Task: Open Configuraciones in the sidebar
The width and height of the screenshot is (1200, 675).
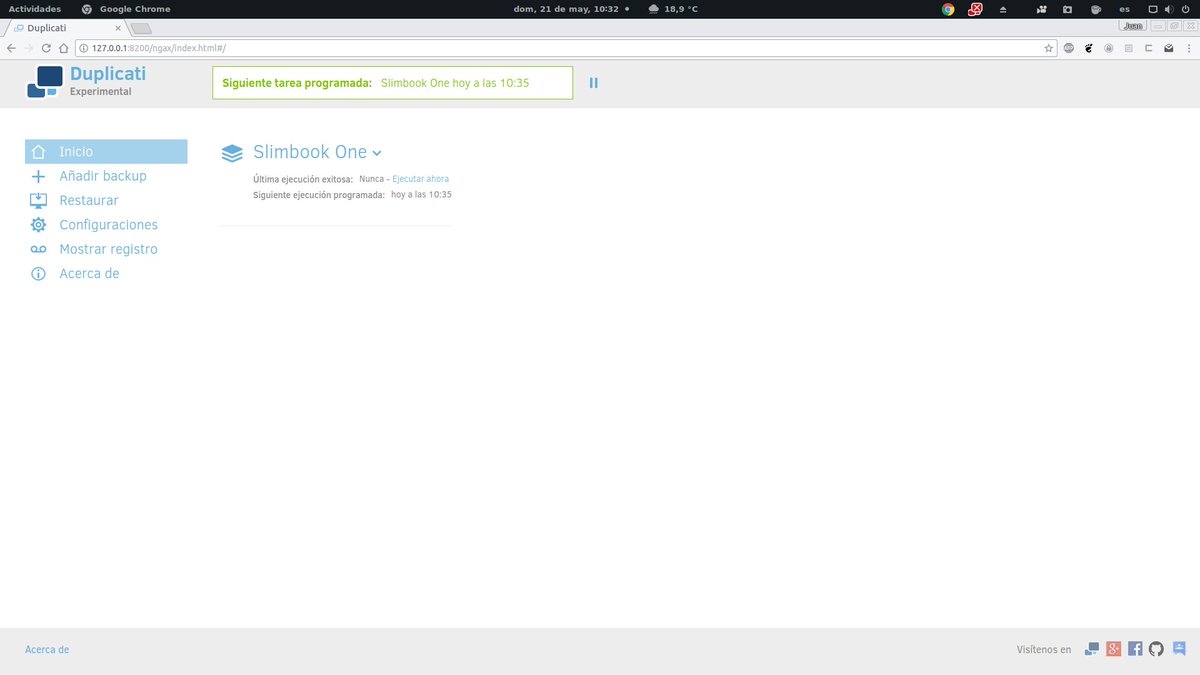Action: (109, 225)
